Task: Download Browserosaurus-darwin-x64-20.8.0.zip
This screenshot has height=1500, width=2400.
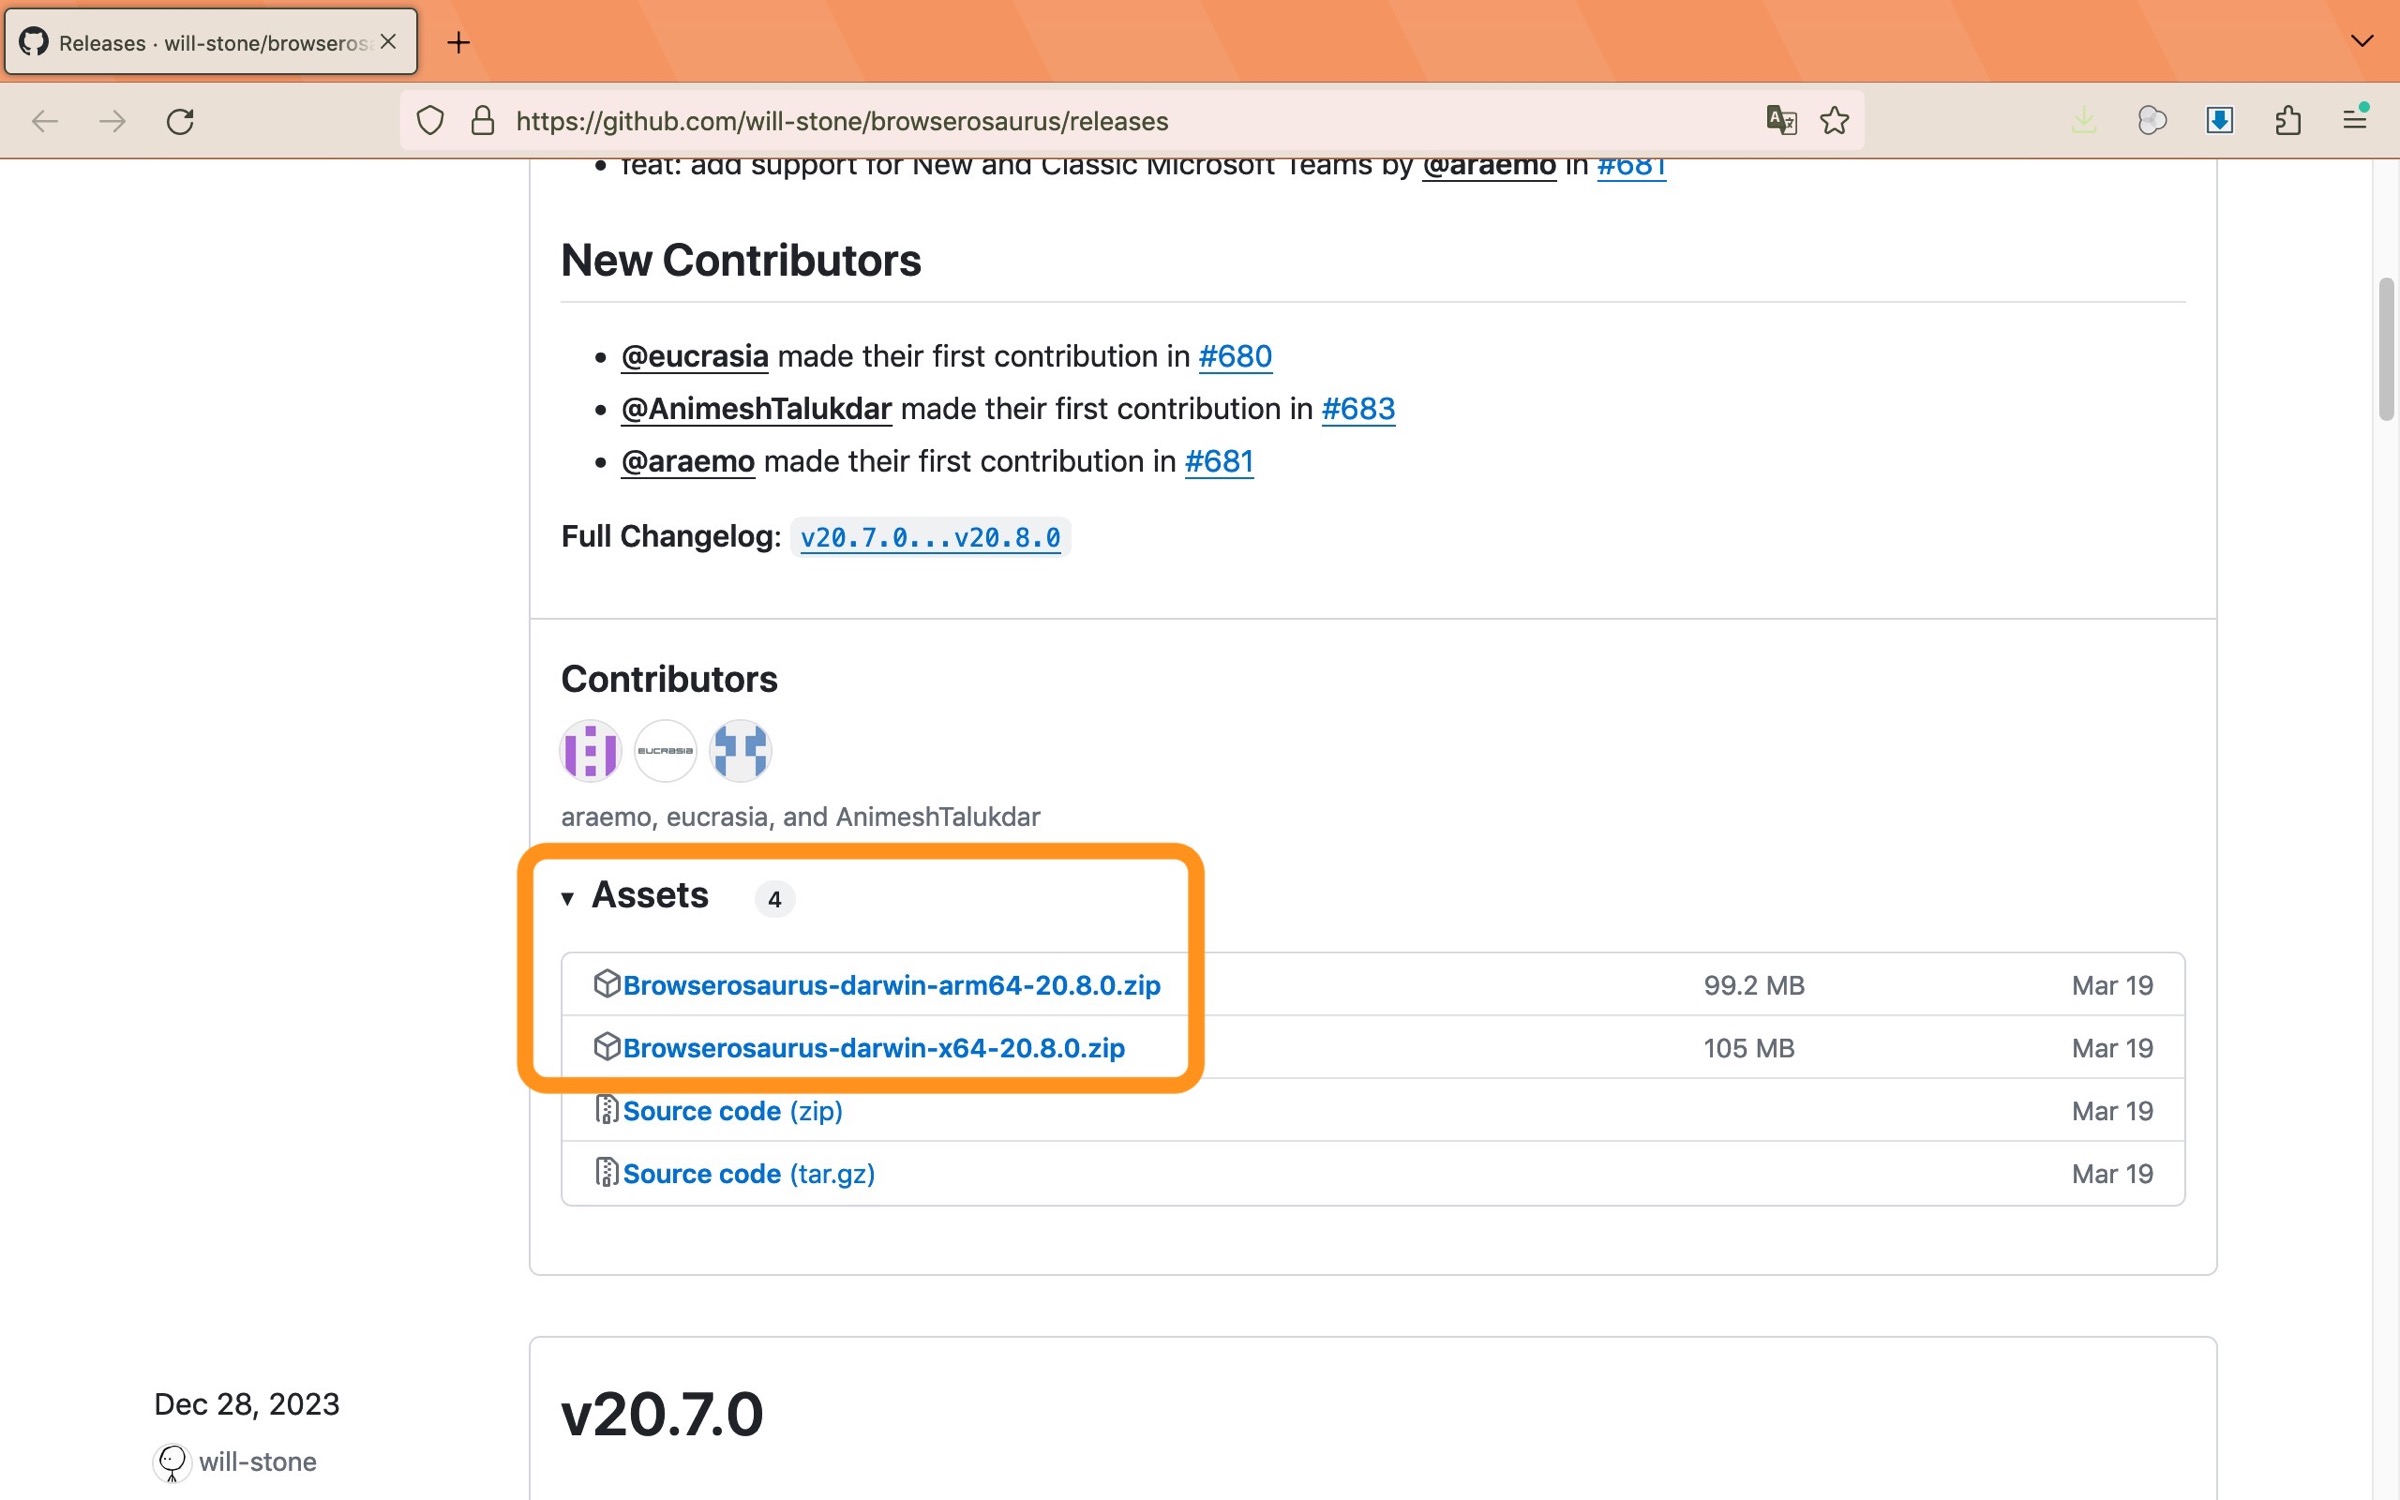Action: tap(873, 1048)
